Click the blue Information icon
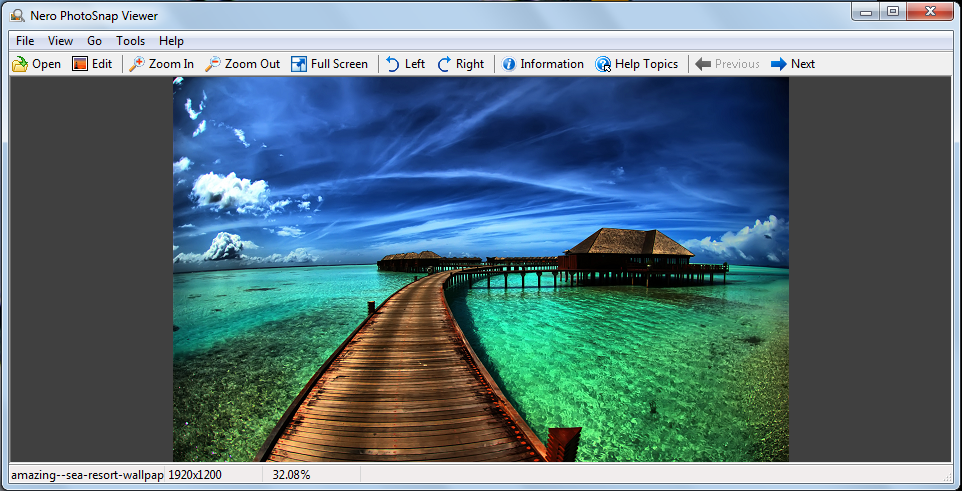Image resolution: width=962 pixels, height=491 pixels. pyautogui.click(x=509, y=64)
